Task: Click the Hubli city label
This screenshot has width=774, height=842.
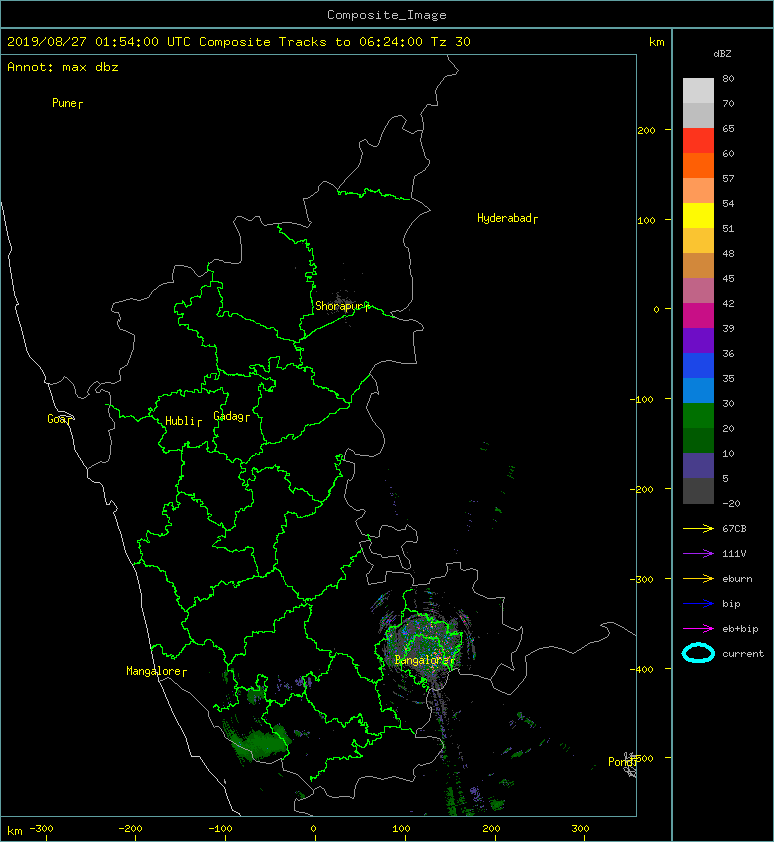Action: pos(183,421)
